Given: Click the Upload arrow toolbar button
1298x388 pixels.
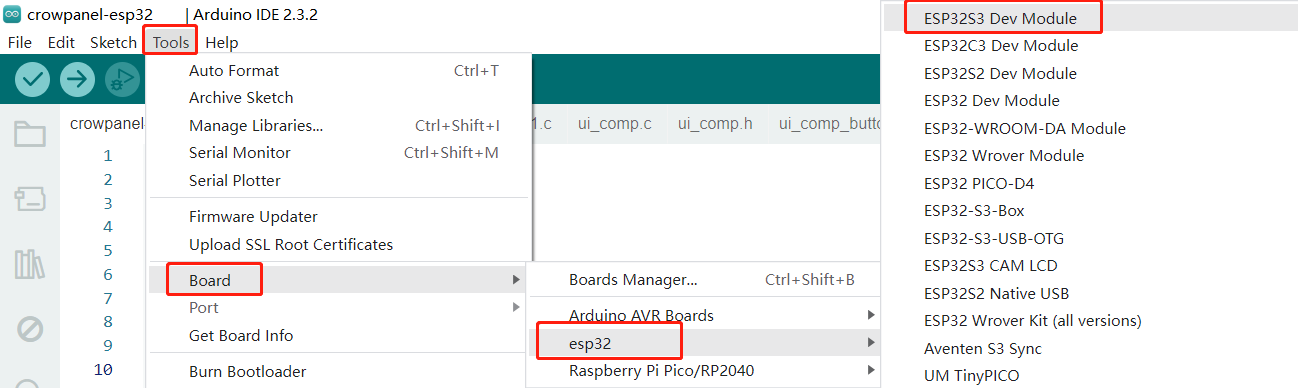Looking at the screenshot, I should tap(77, 79).
